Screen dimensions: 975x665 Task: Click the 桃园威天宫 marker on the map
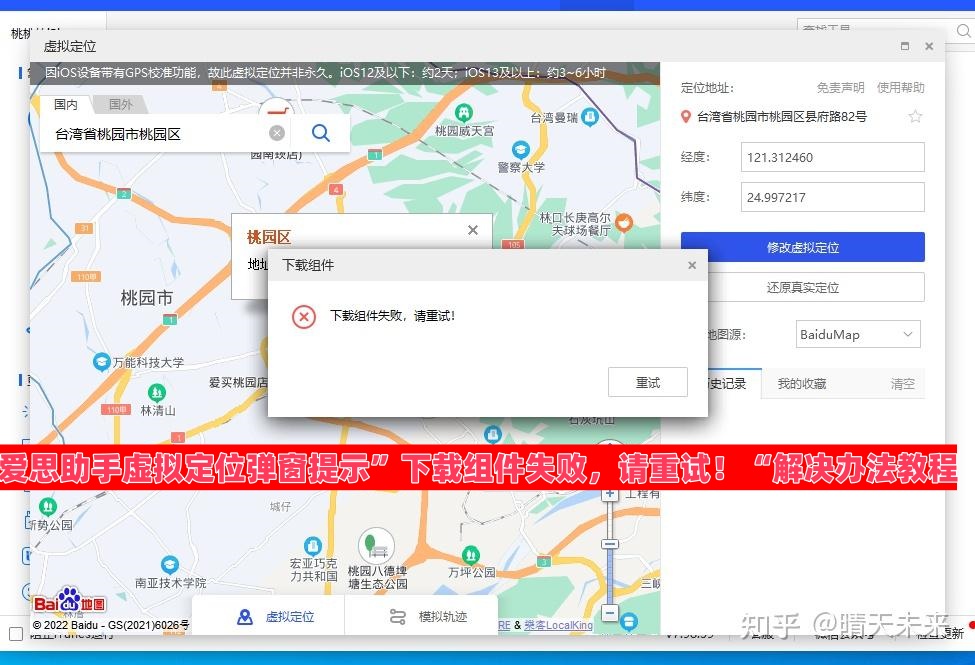coord(464,113)
